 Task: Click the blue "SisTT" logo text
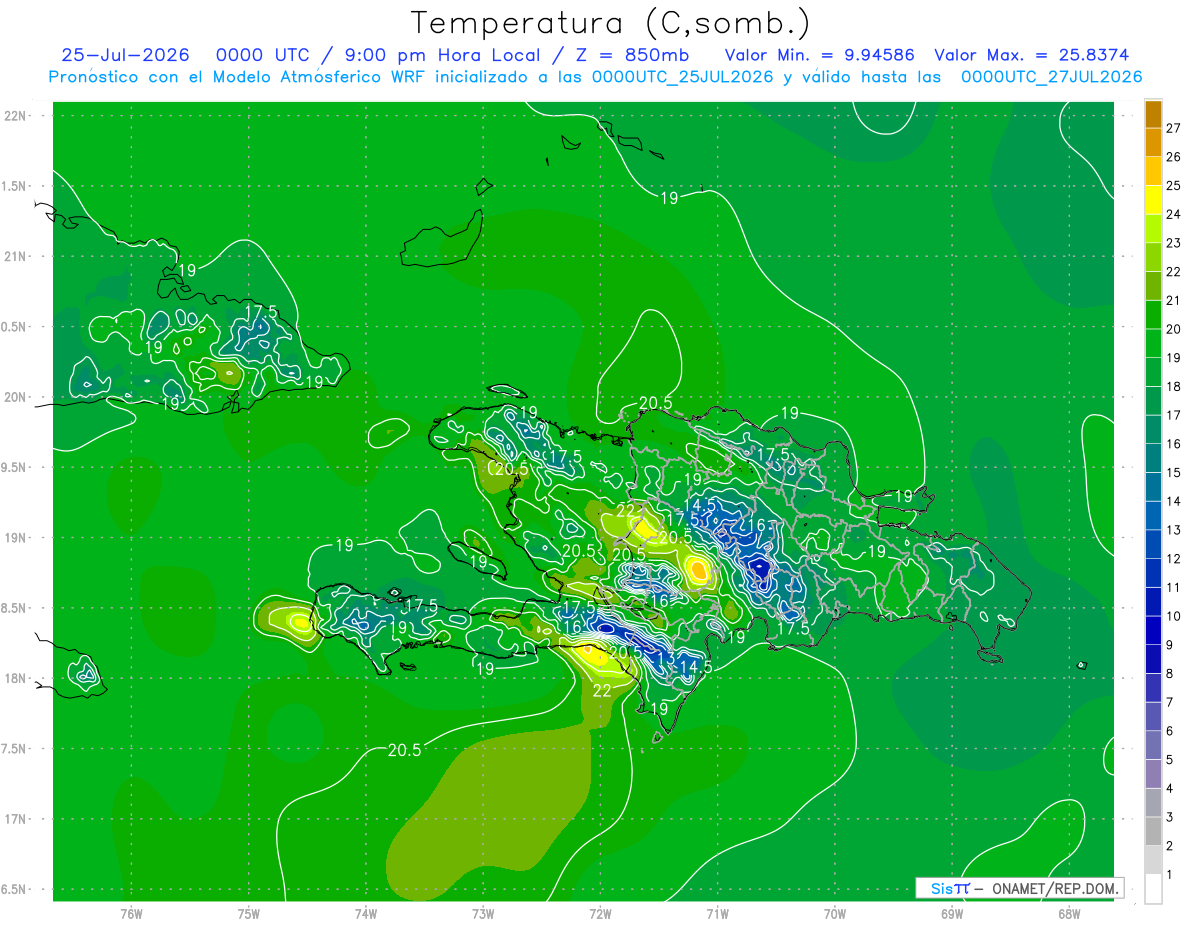pyautogui.click(x=949, y=888)
